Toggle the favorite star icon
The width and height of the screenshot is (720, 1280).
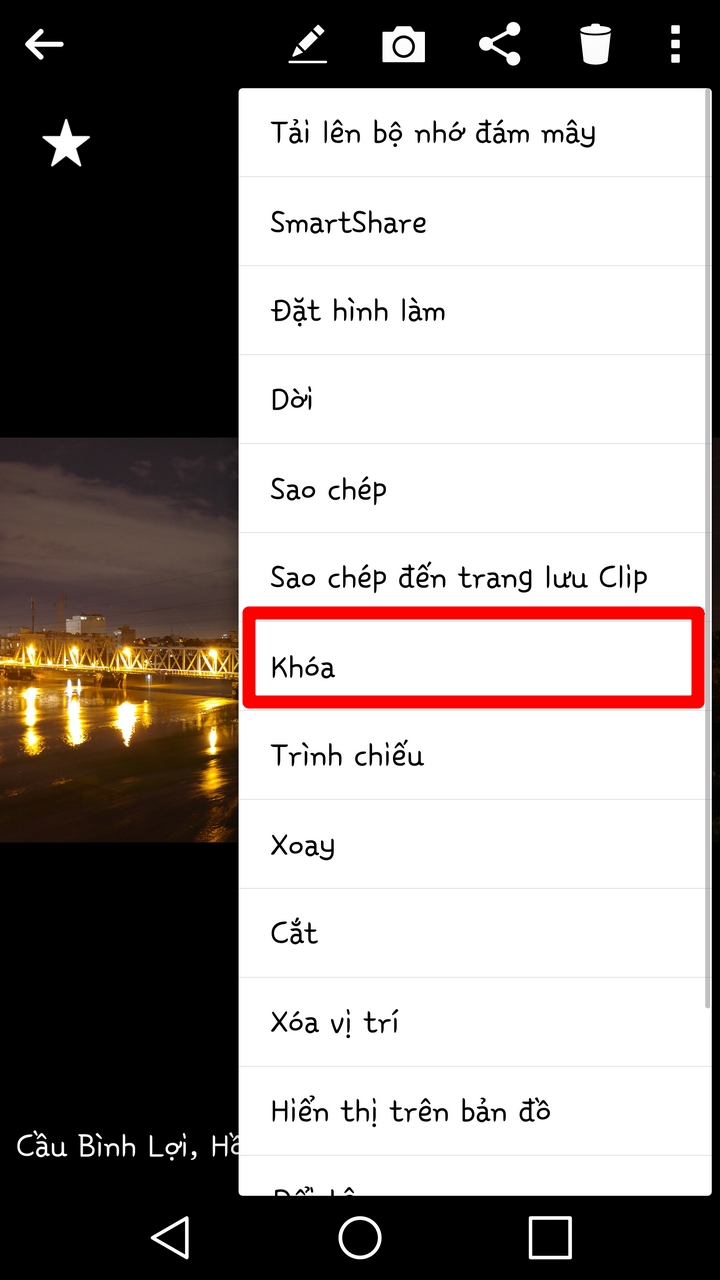click(x=66, y=143)
